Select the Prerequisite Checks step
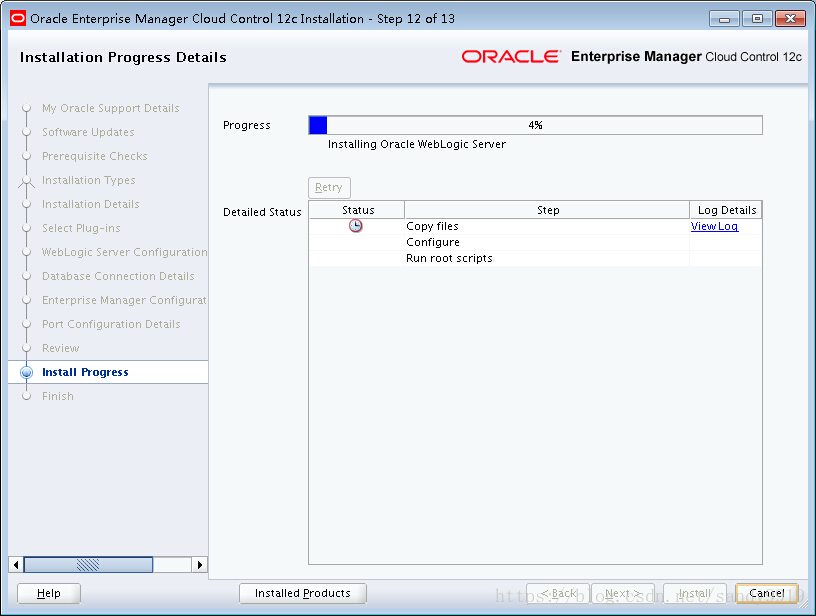Image resolution: width=816 pixels, height=616 pixels. (x=95, y=156)
